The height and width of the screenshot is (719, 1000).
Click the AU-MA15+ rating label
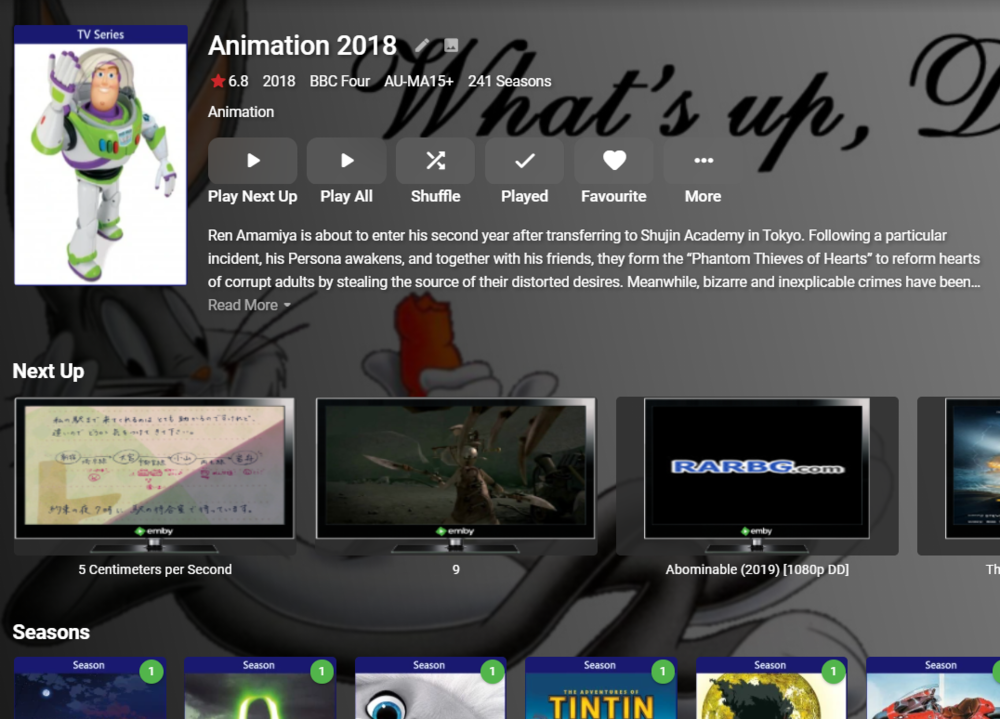pyautogui.click(x=418, y=81)
